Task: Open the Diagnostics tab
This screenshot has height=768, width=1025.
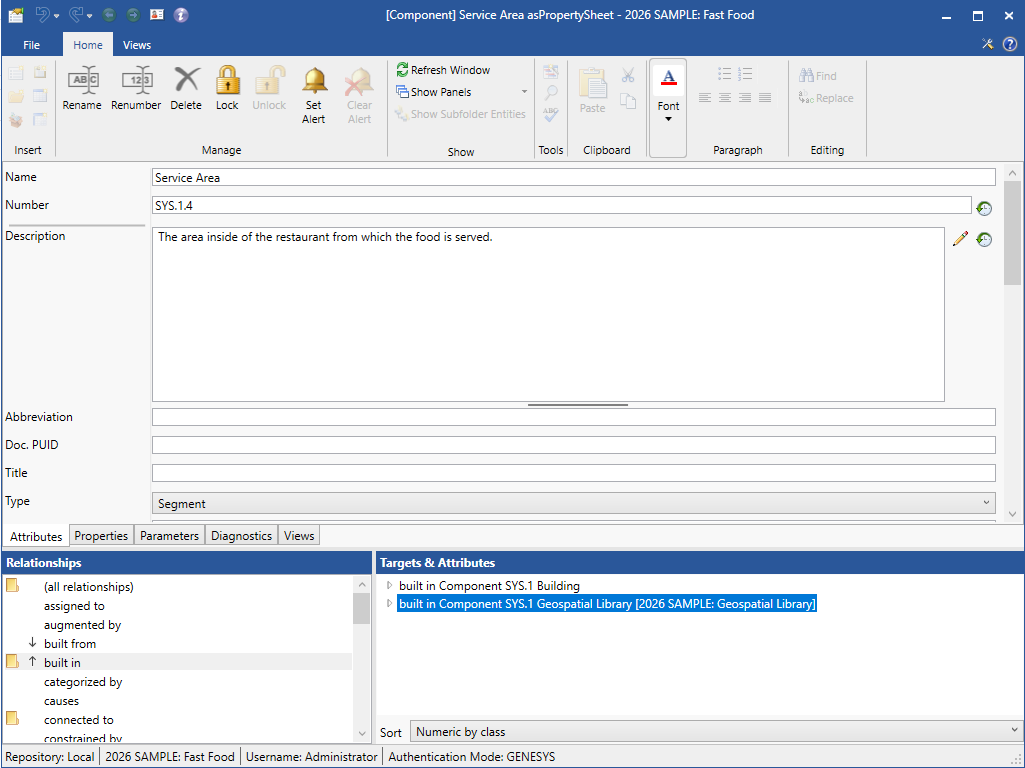Action: (x=241, y=536)
